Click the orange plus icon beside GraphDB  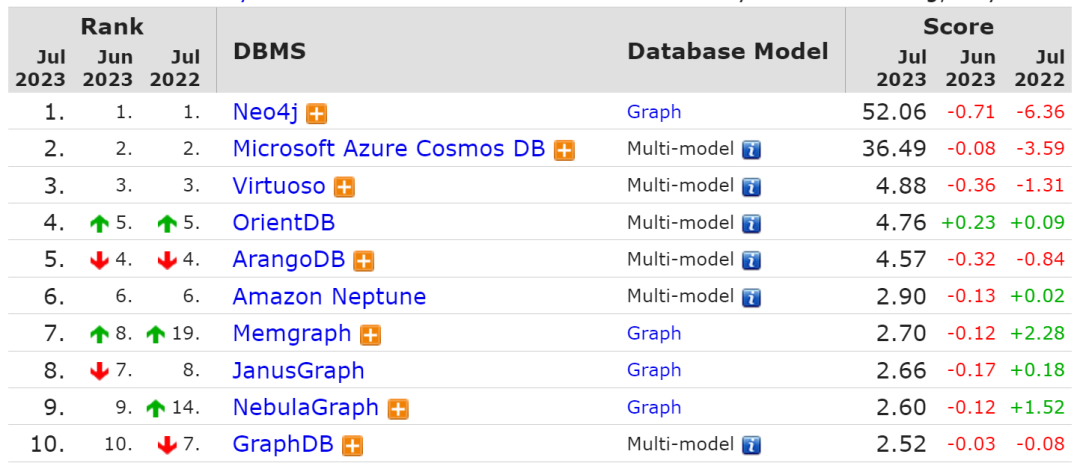[351, 446]
